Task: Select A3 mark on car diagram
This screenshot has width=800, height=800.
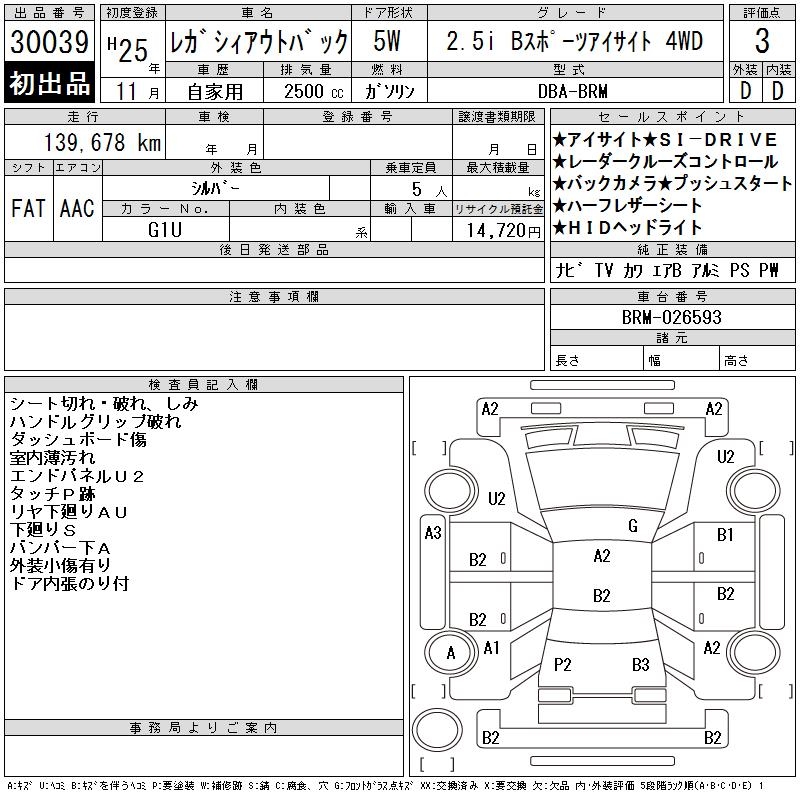Action: pyautogui.click(x=433, y=533)
